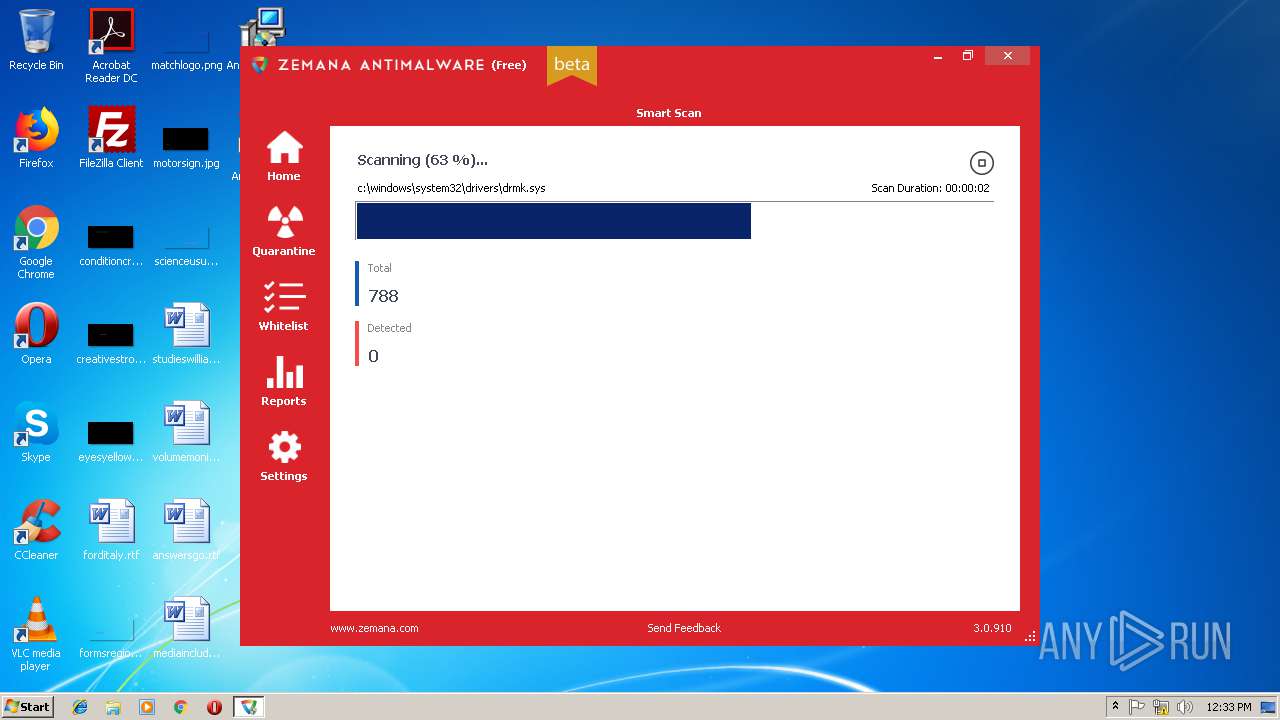Click version number 3.0.910
1280x720 pixels.
click(x=992, y=628)
